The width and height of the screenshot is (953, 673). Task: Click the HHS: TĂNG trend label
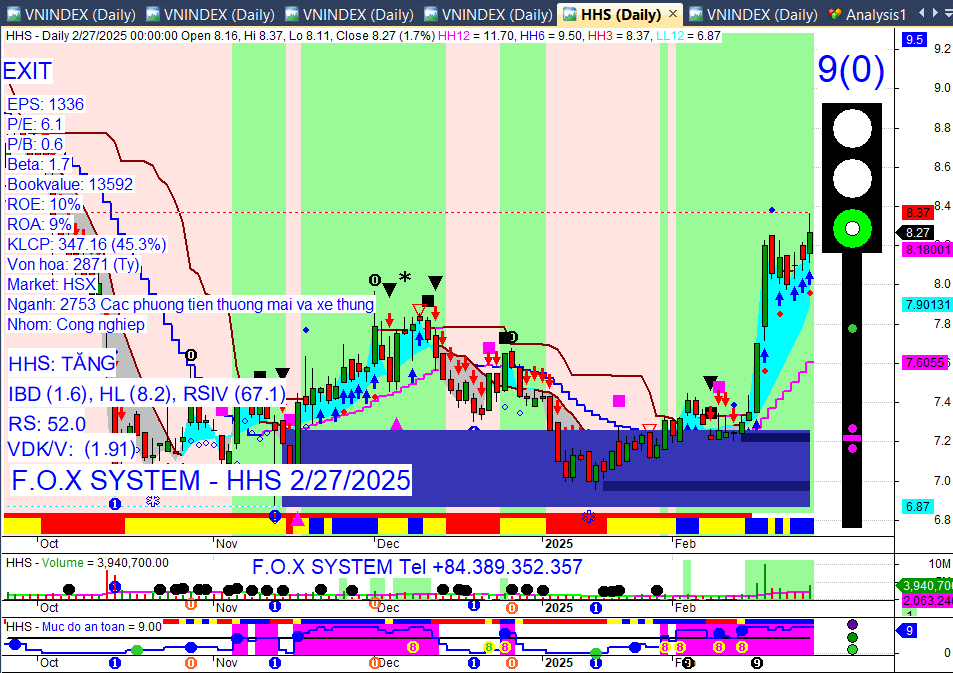[x=62, y=364]
